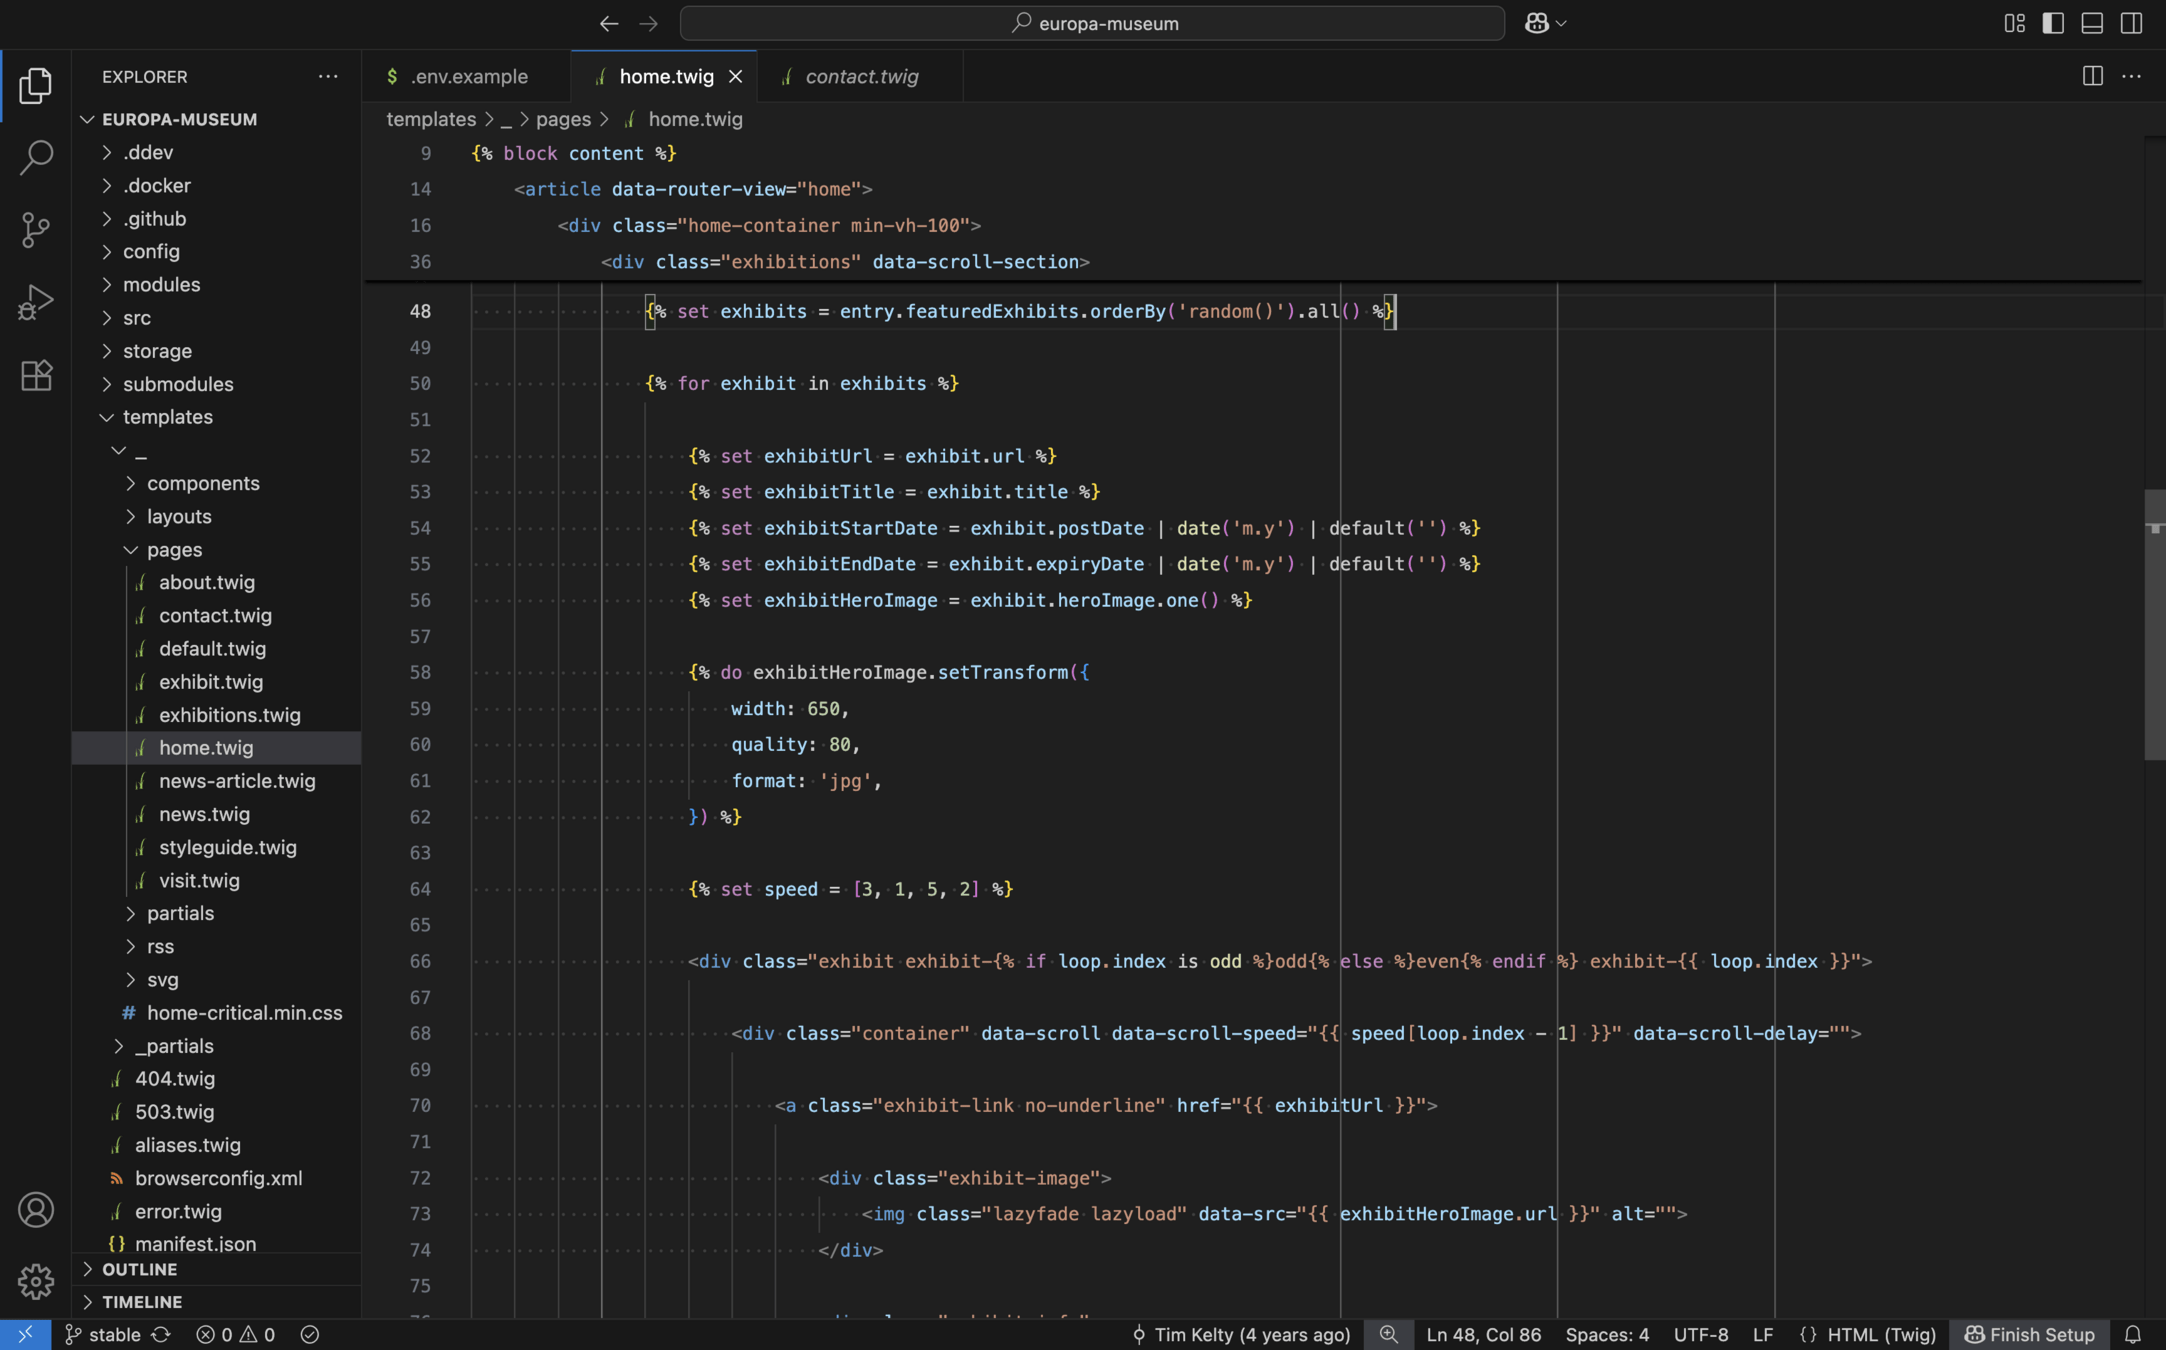Switch to the contact.twig tab
Screen dimensions: 2166x1350
[x=861, y=76]
